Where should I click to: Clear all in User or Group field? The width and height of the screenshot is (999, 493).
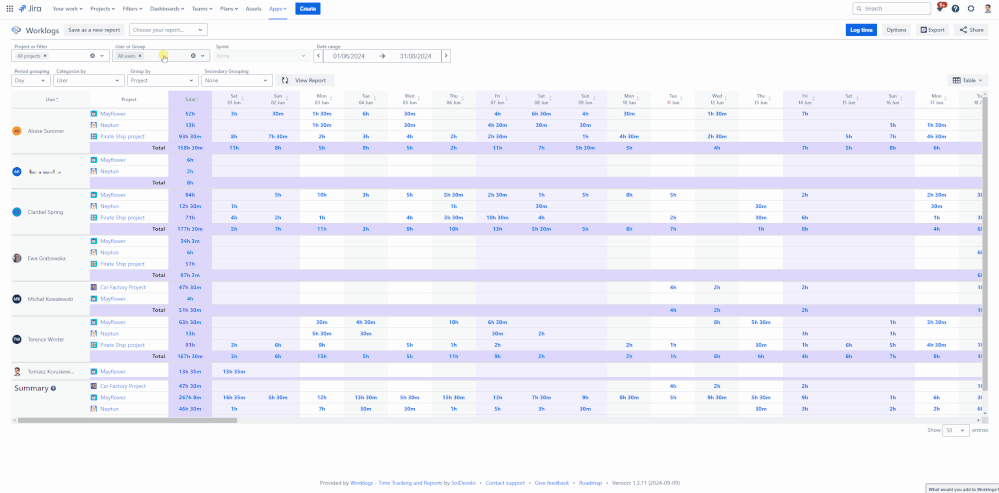(193, 56)
